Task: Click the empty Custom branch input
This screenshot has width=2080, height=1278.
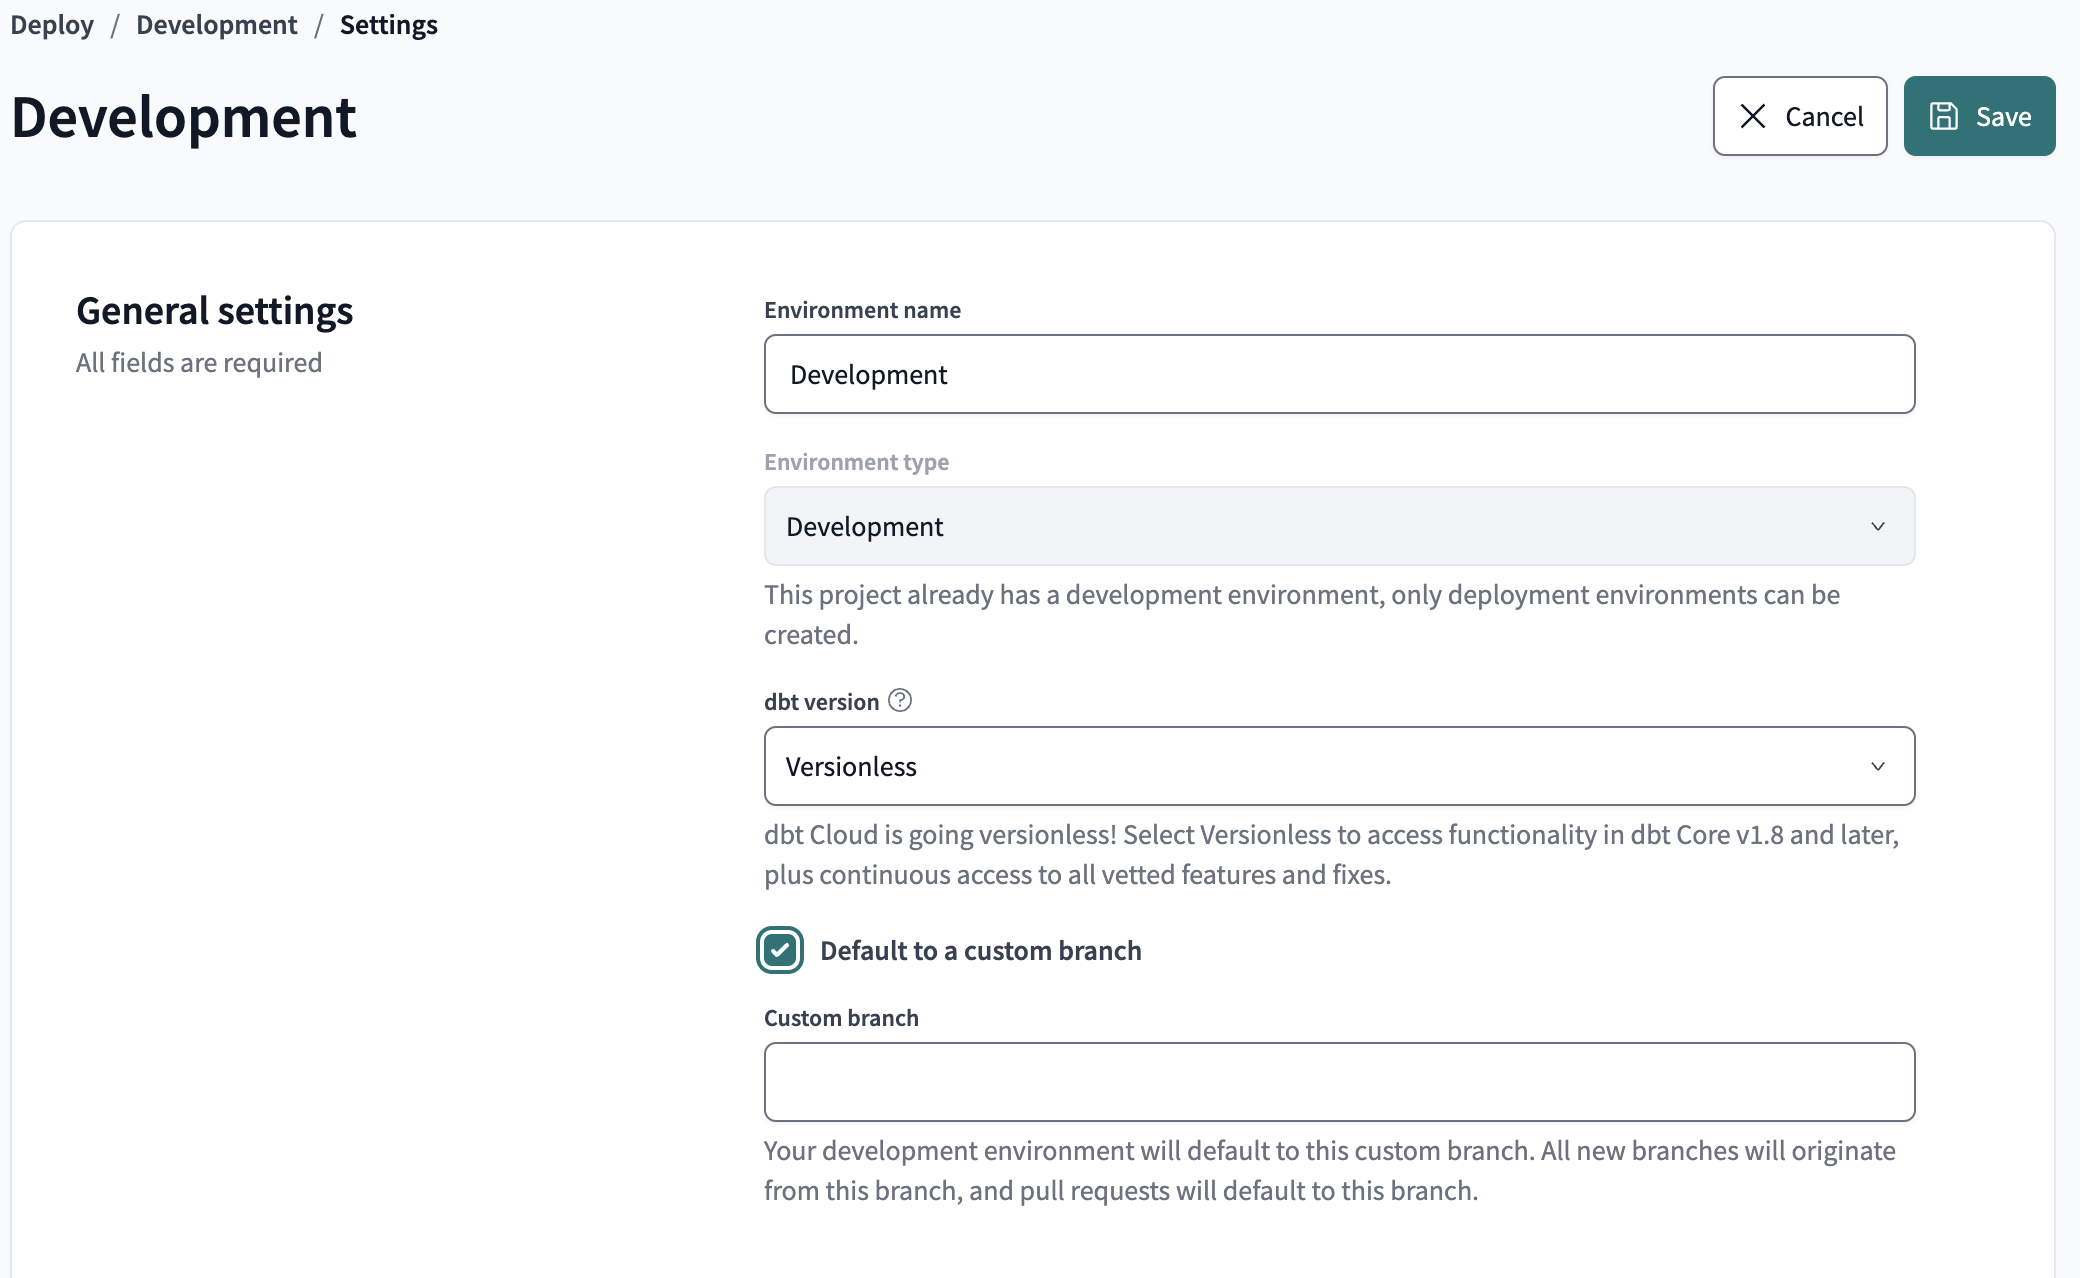Action: point(1339,1081)
